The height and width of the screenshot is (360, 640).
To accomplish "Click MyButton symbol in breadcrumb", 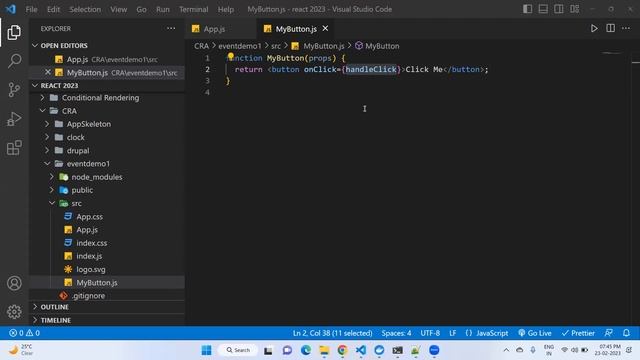I will (377, 46).
